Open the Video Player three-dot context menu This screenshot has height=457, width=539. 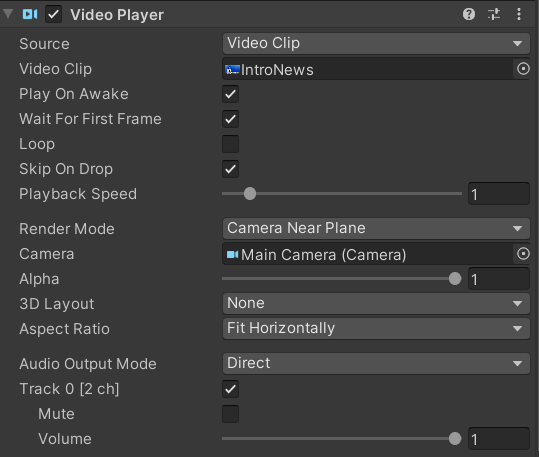(519, 14)
